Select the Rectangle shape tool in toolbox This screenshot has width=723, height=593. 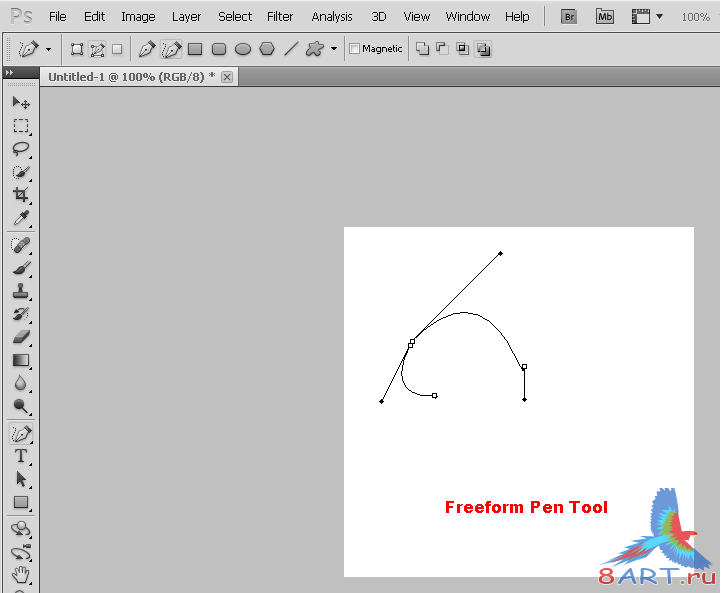click(21, 503)
